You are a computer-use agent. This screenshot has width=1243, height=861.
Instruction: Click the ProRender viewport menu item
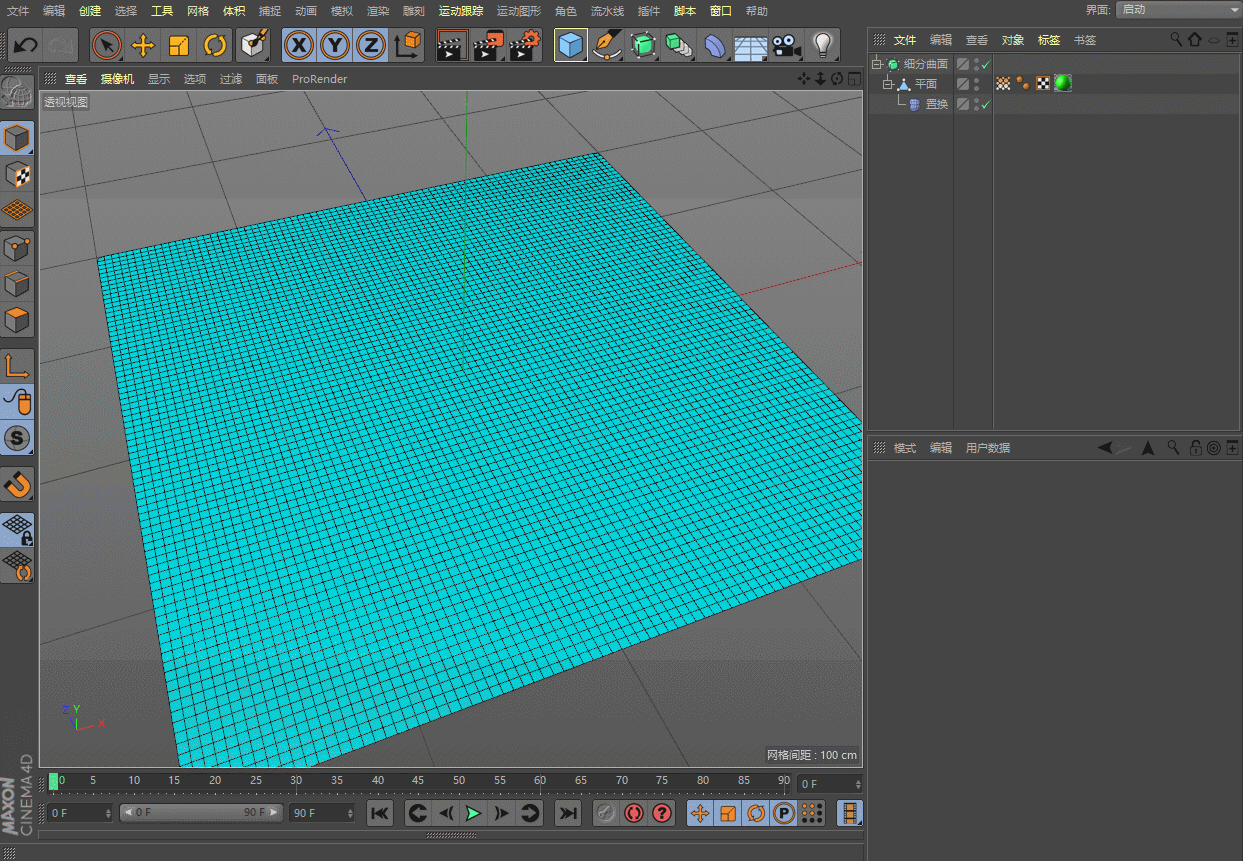319,79
